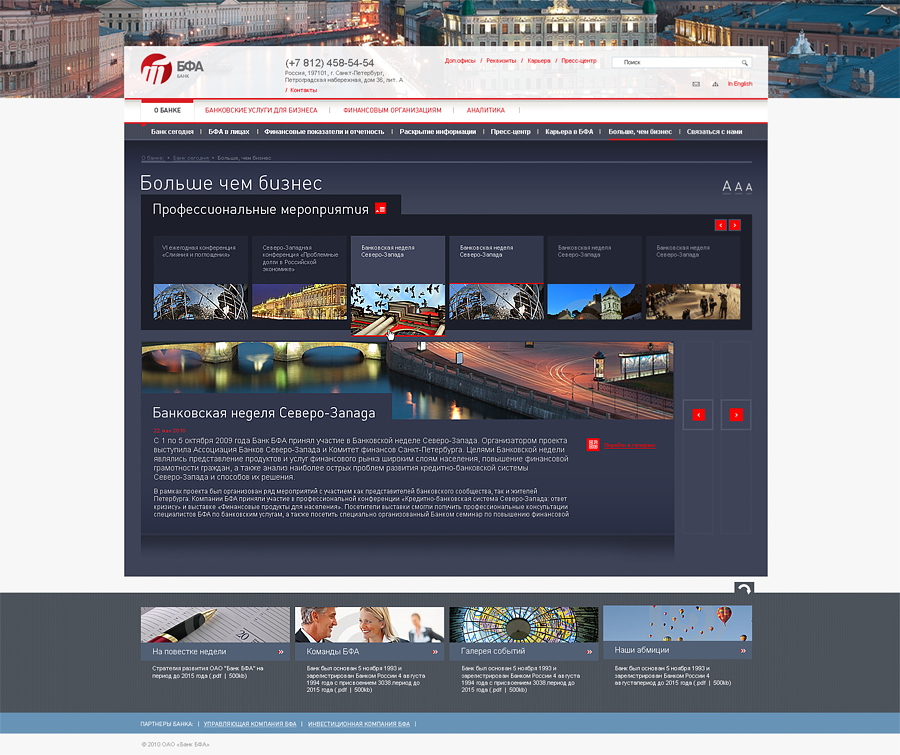Viewport: 900px width, 755px height.
Task: Click Пресс-центр link in header
Action: (579, 61)
